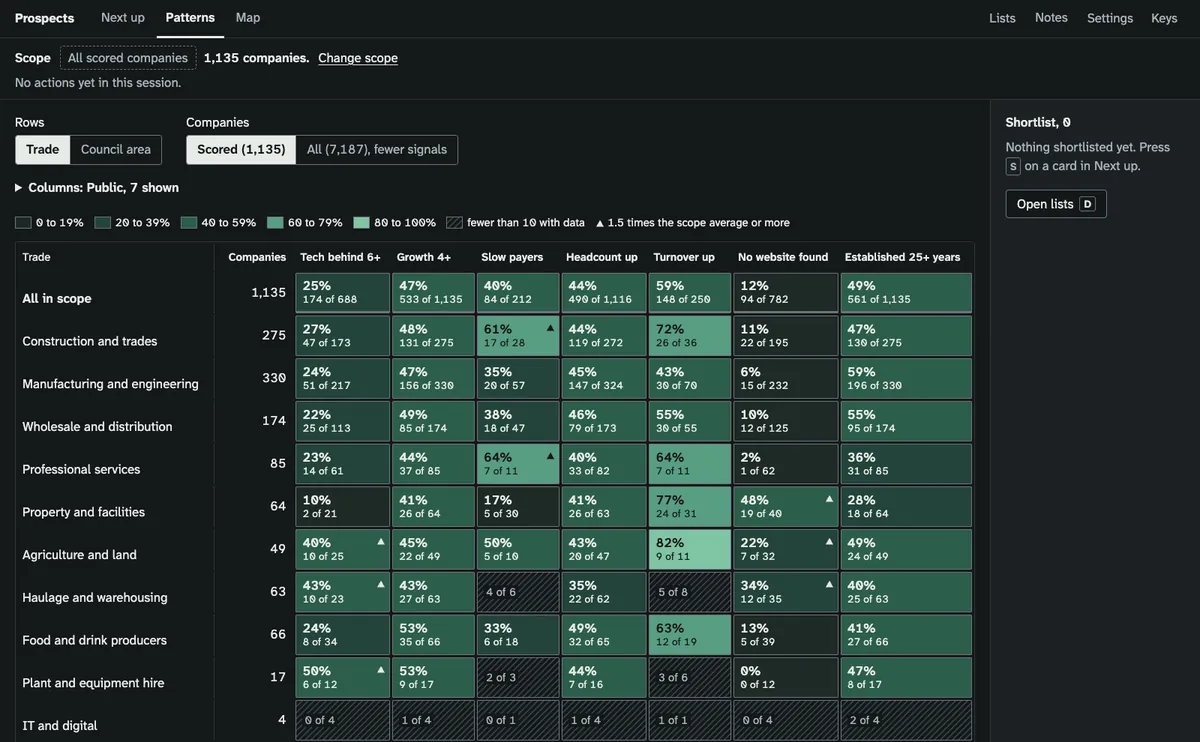Select the Plant and equipment hire row
Screen dimensions: 1200x742
93,683
